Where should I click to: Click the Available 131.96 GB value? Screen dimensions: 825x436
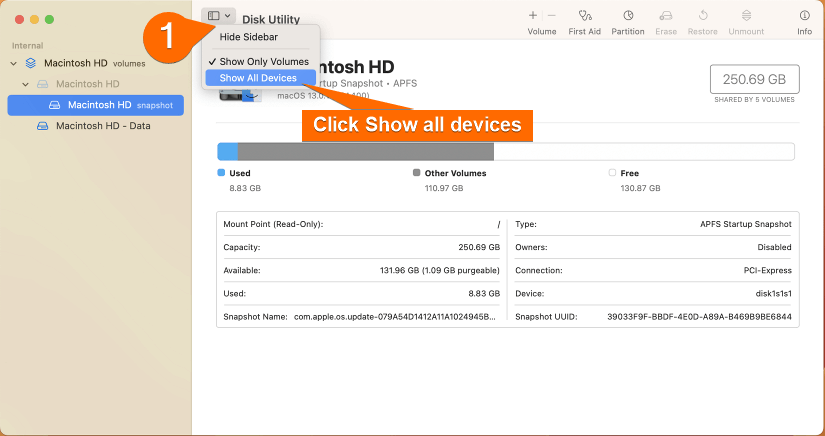click(x=440, y=270)
